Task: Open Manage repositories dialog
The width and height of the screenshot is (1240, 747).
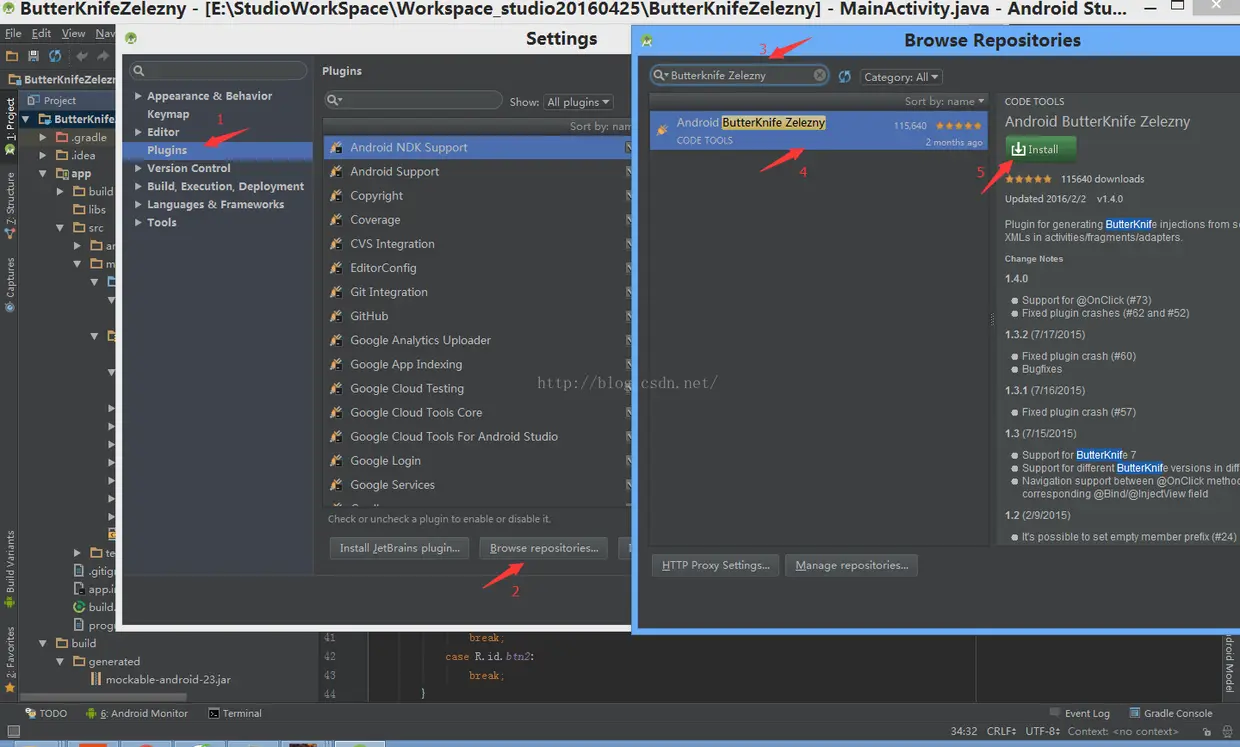Action: pyautogui.click(x=851, y=565)
